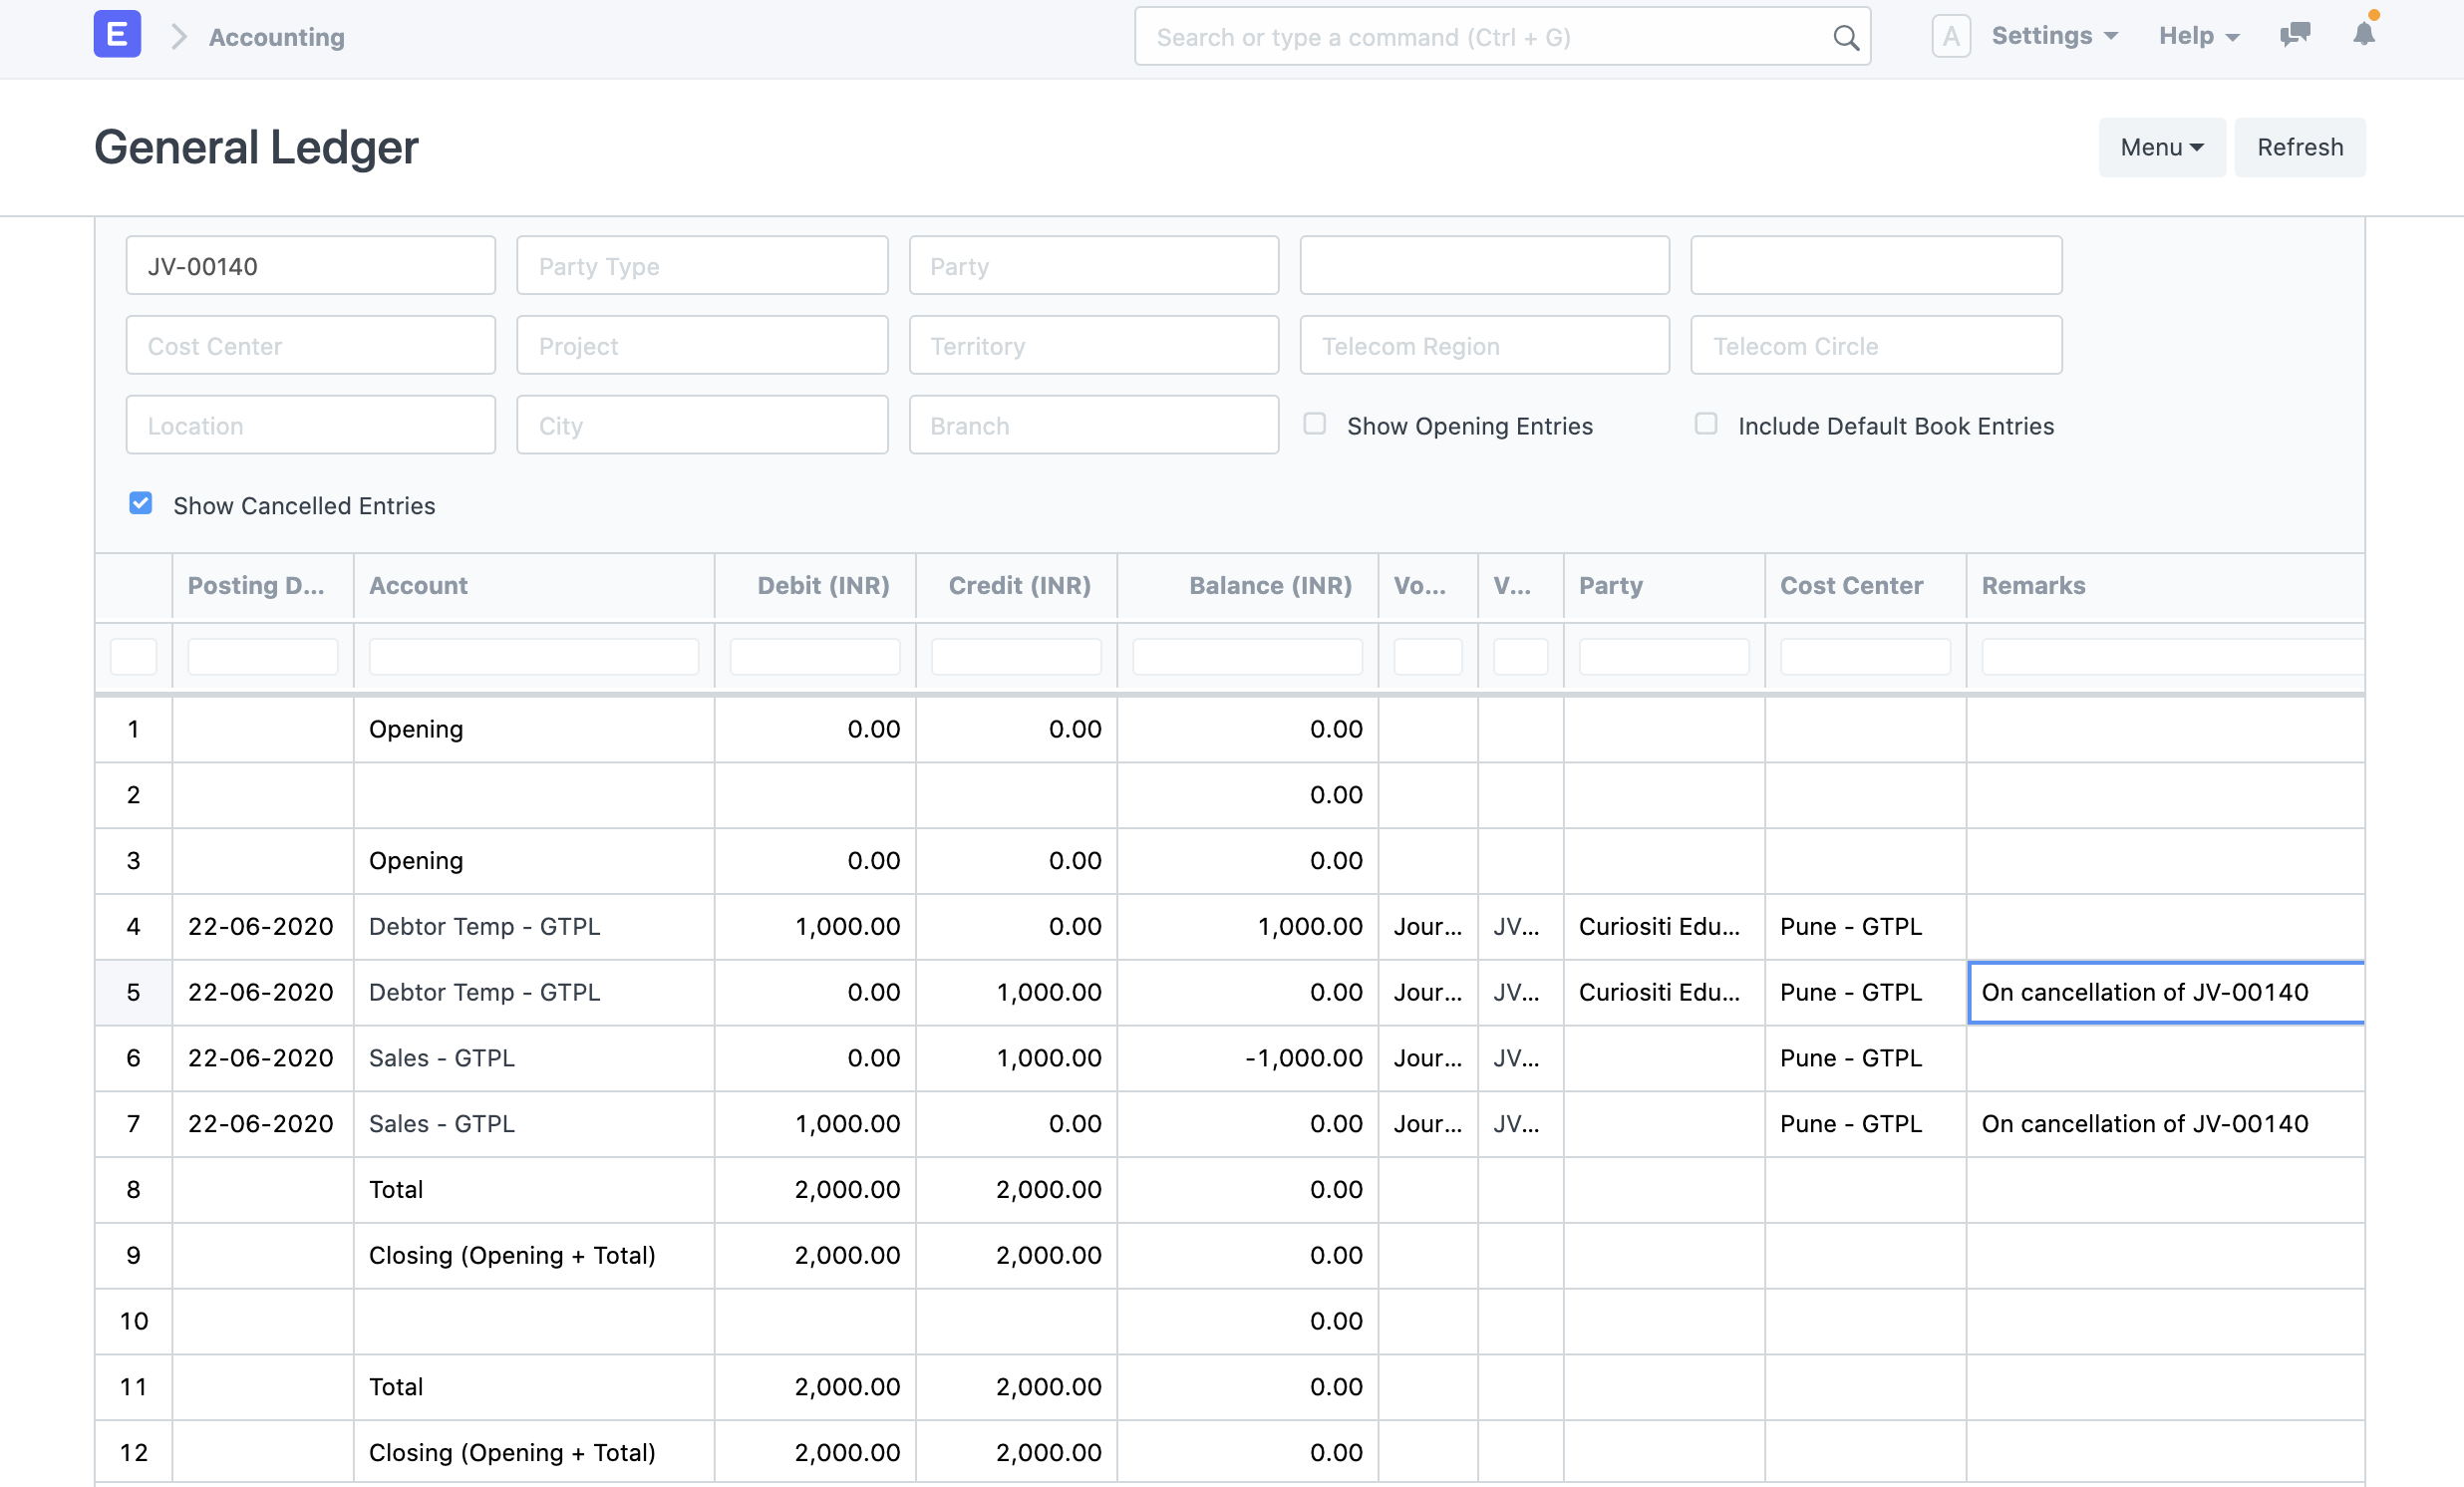Enable Show Opening Entries
Image resolution: width=2464 pixels, height=1487 pixels.
point(1315,423)
